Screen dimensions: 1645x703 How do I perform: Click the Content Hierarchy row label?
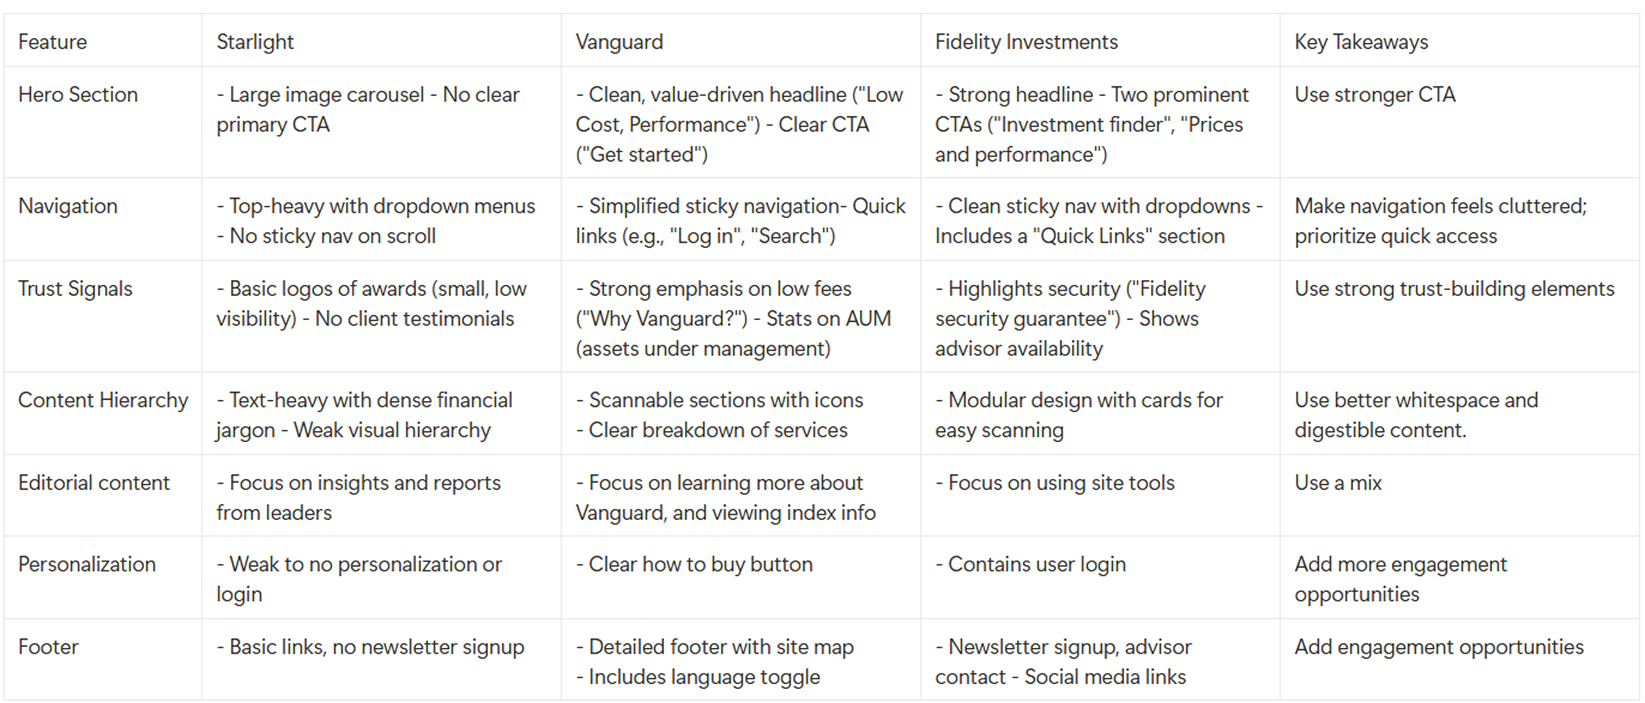pos(103,400)
